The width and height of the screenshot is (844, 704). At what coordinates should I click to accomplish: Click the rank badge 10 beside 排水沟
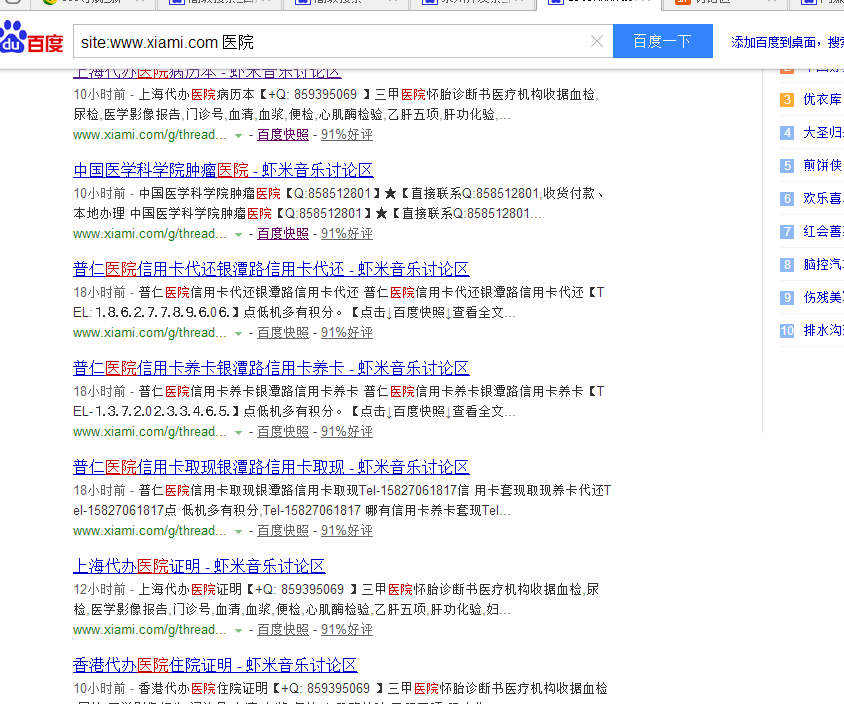tap(786, 330)
